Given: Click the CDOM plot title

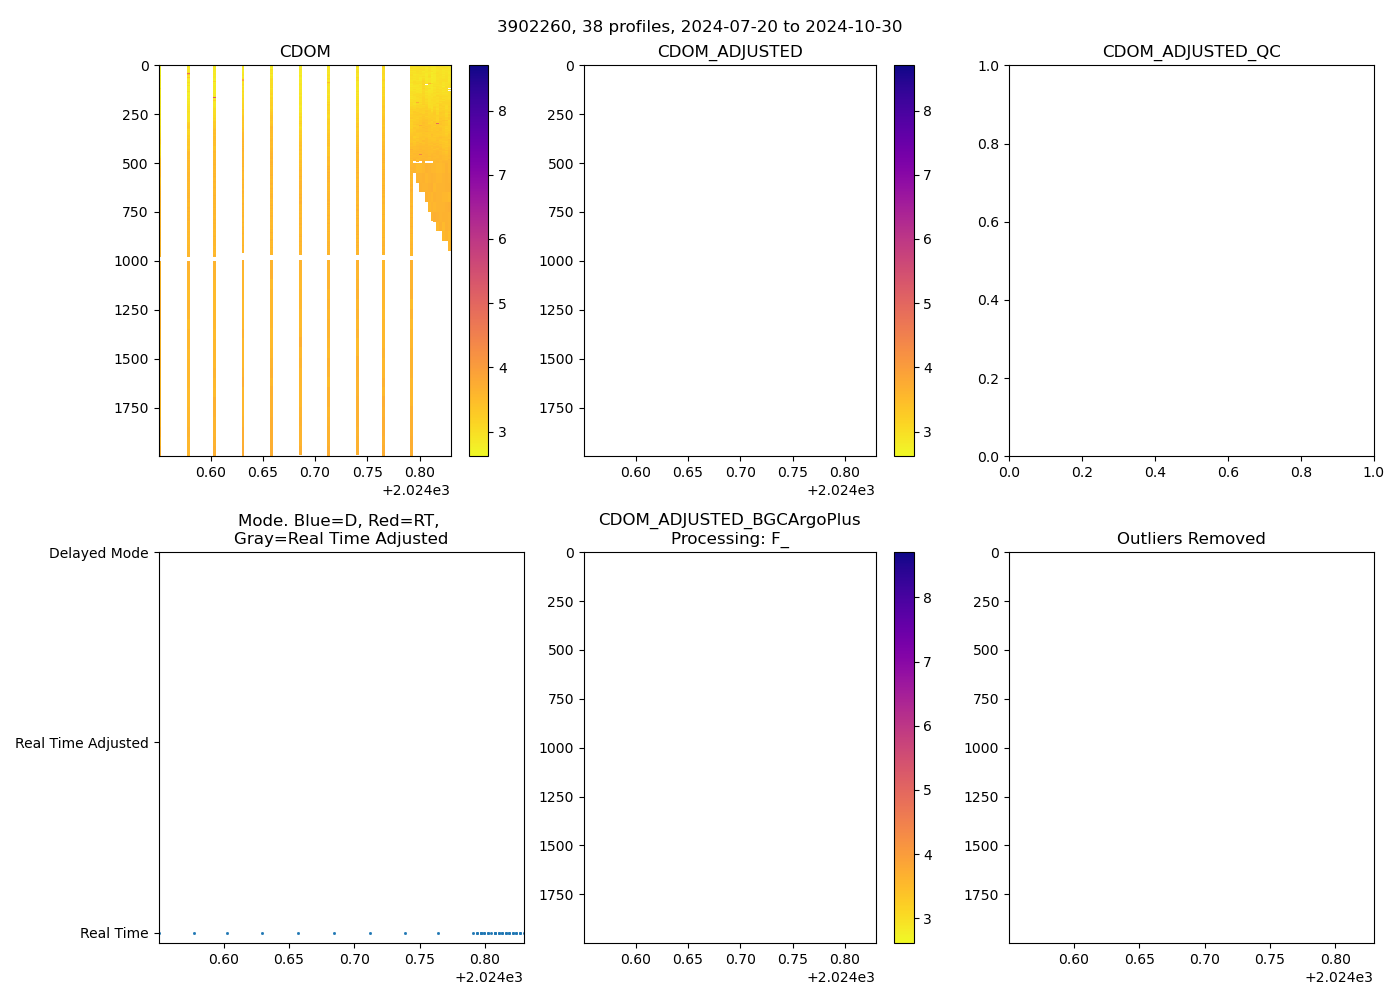Looking at the screenshot, I should pos(305,51).
